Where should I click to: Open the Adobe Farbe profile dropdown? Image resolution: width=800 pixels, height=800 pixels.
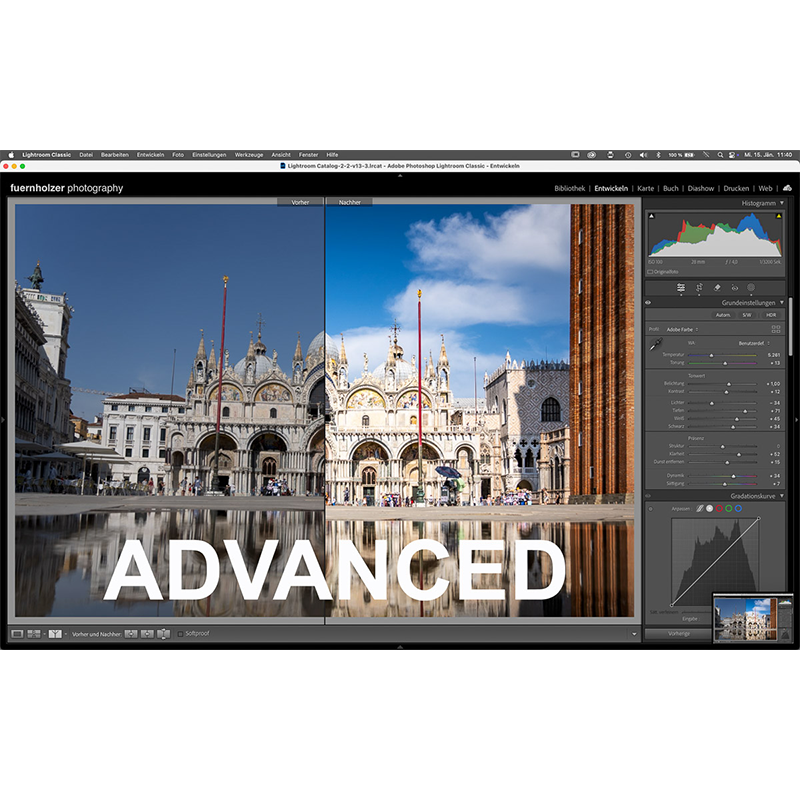682,328
